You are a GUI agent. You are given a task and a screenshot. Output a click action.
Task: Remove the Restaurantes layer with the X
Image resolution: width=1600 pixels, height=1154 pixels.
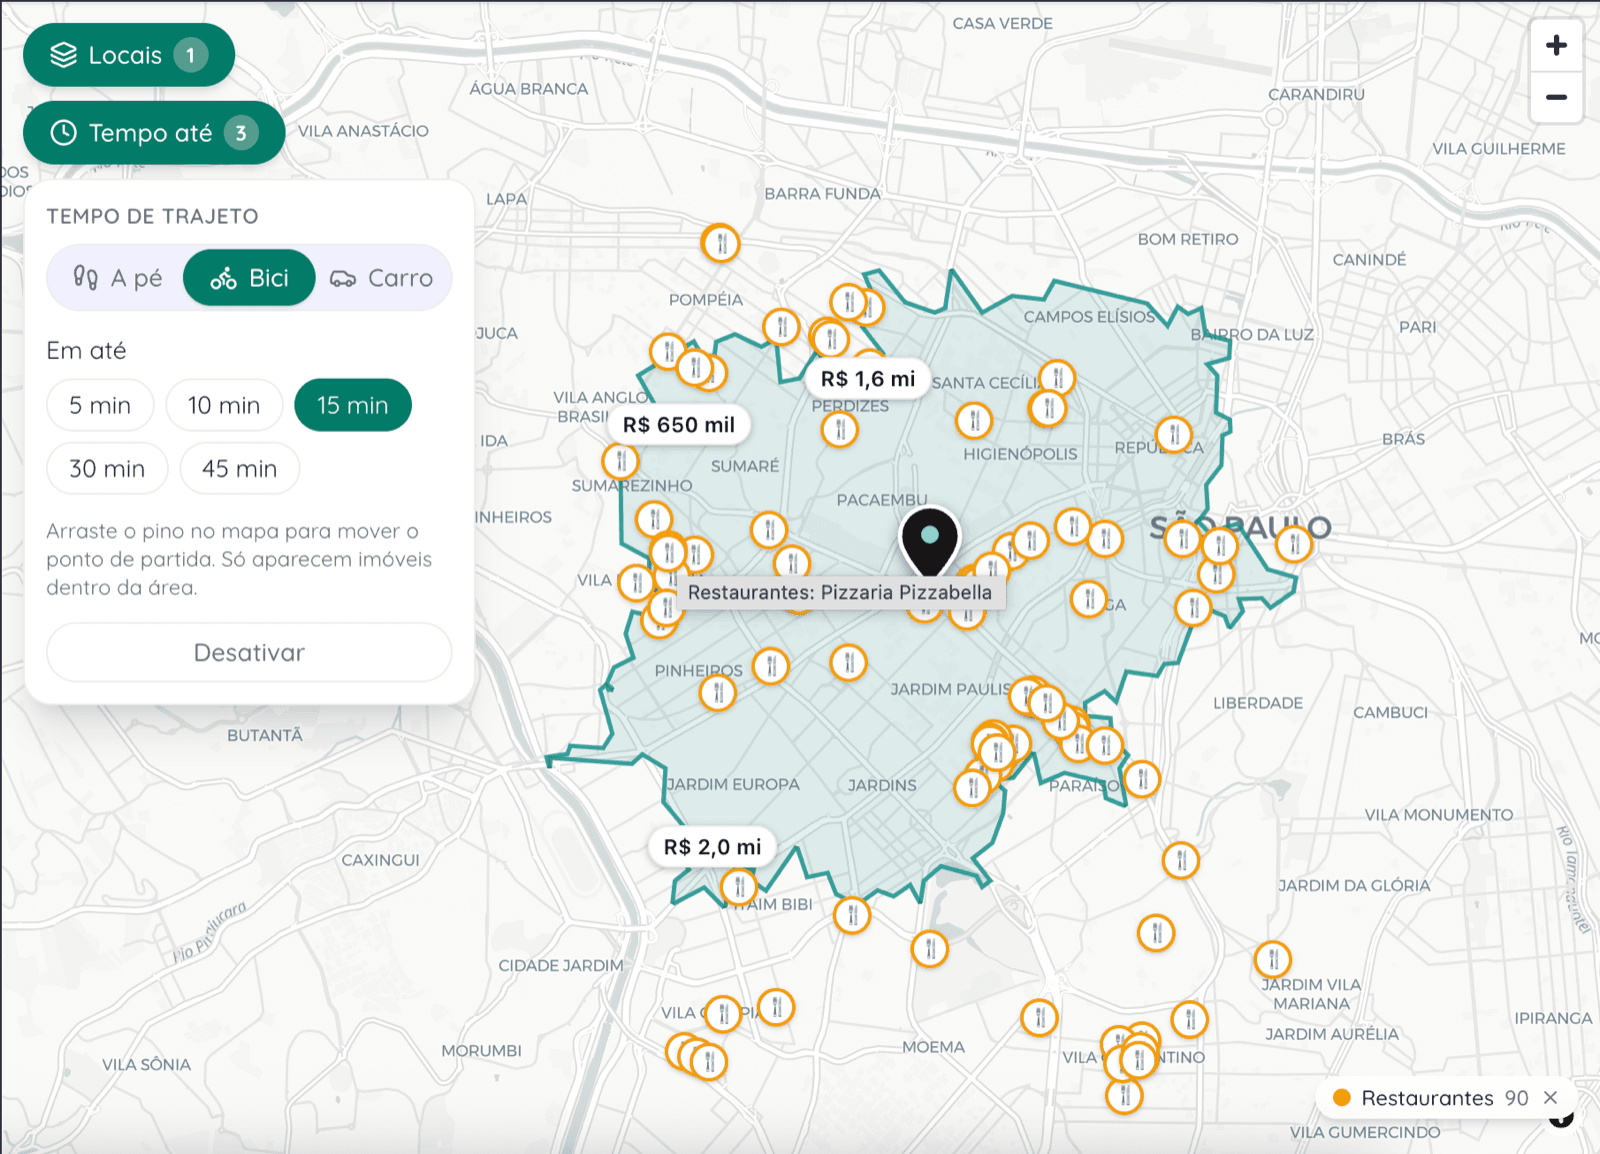[x=1551, y=1098]
